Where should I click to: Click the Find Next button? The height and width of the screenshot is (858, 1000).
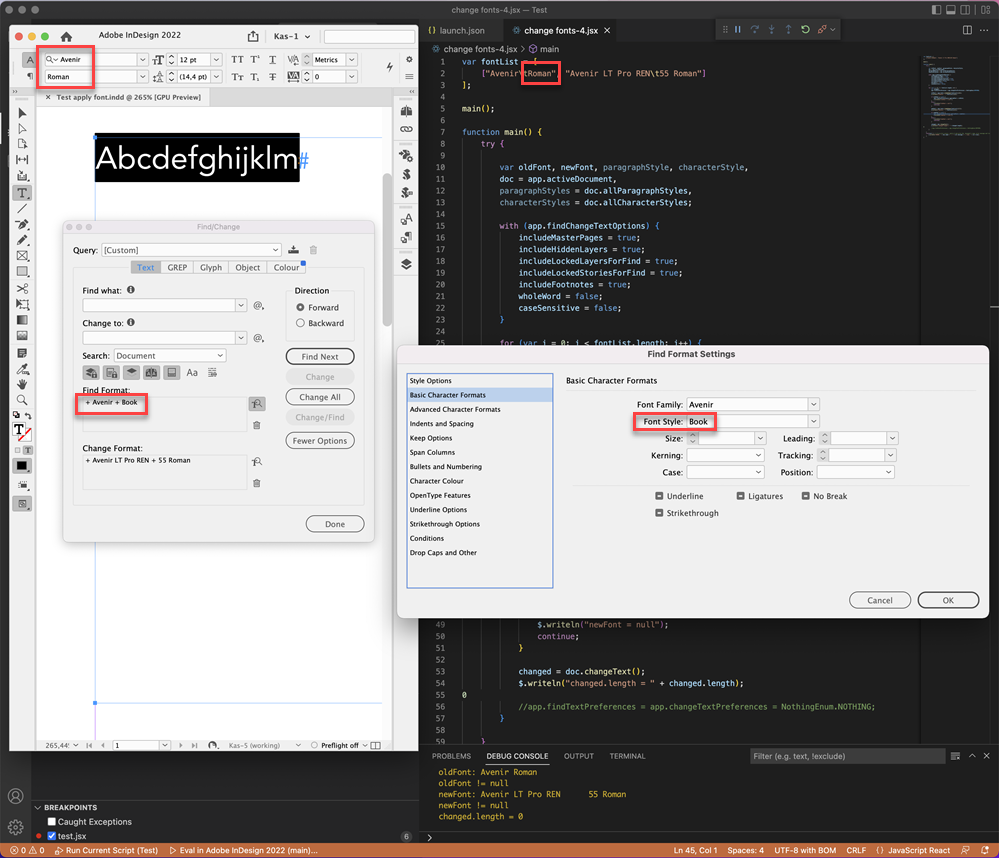320,357
